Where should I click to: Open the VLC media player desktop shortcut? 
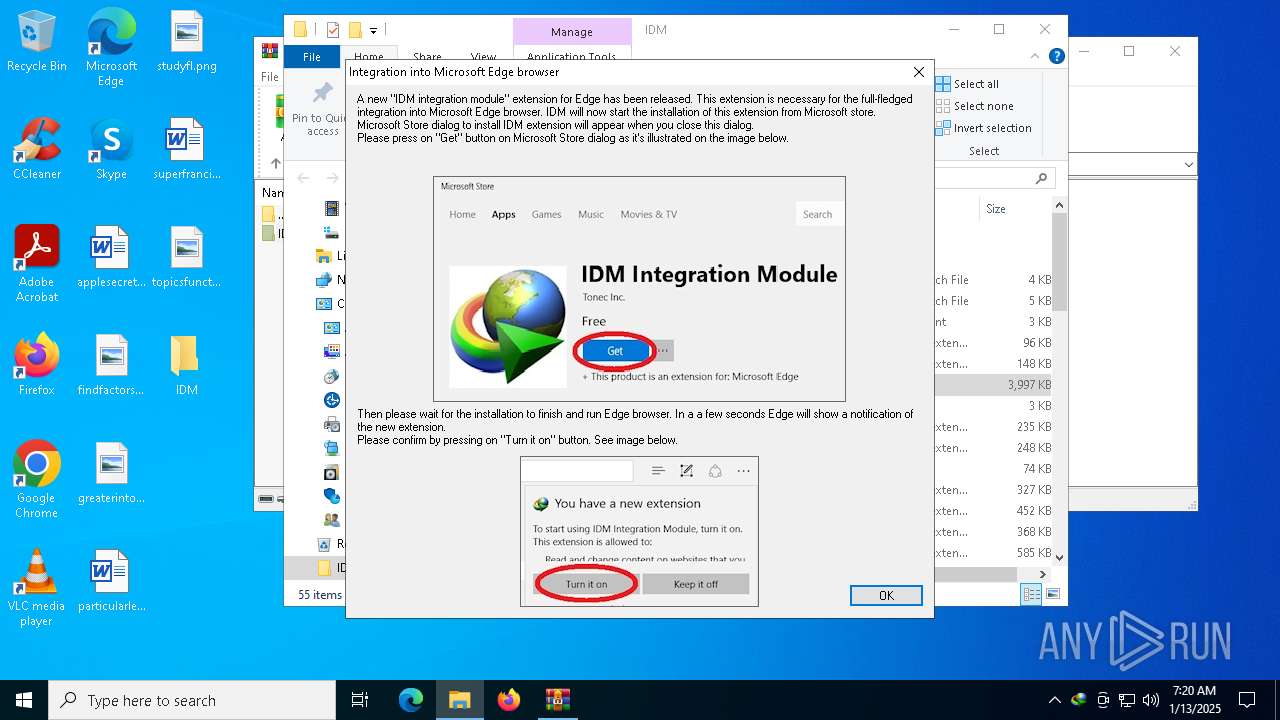click(x=37, y=588)
